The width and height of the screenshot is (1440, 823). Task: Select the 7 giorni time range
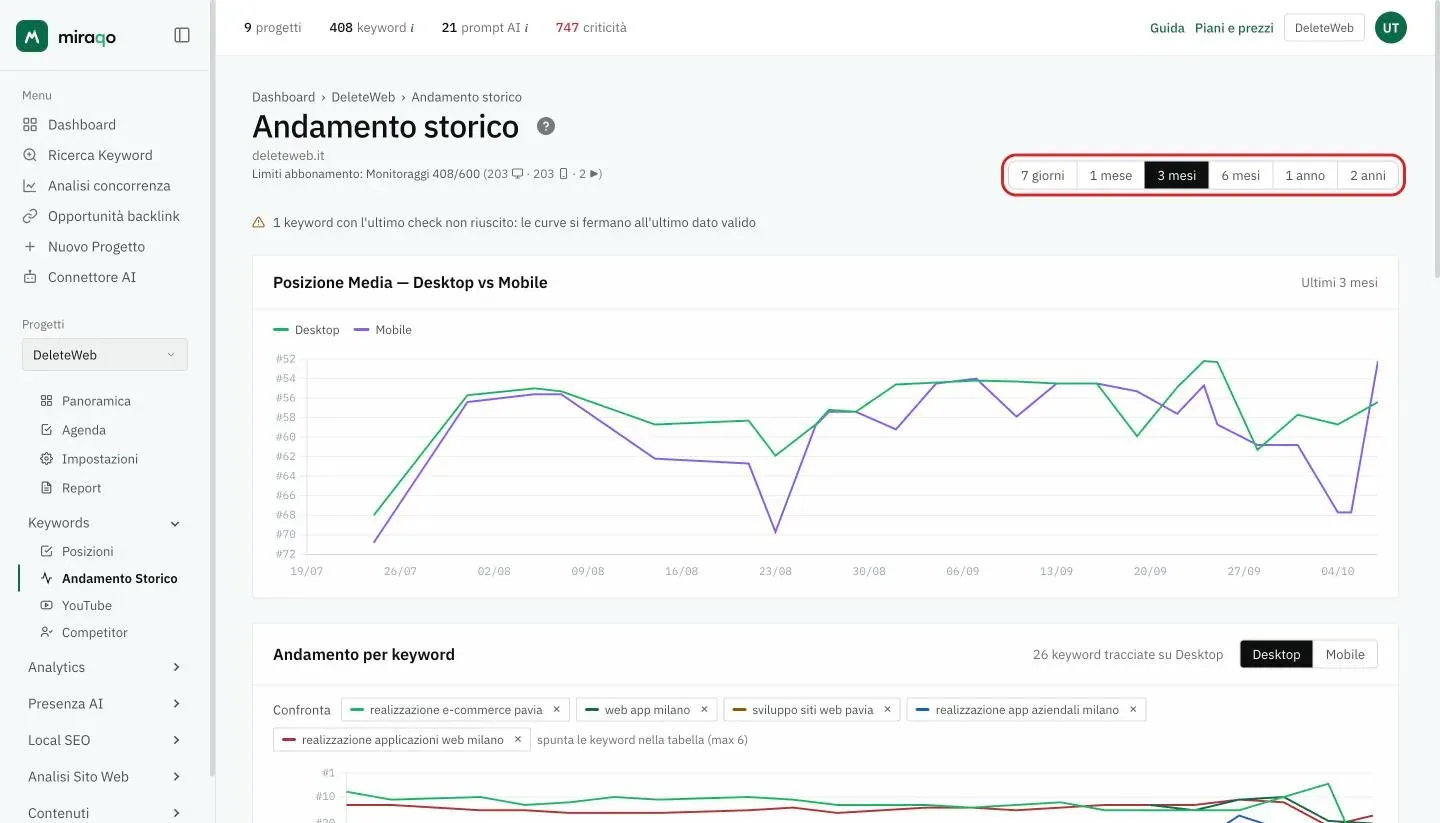pyautogui.click(x=1042, y=175)
